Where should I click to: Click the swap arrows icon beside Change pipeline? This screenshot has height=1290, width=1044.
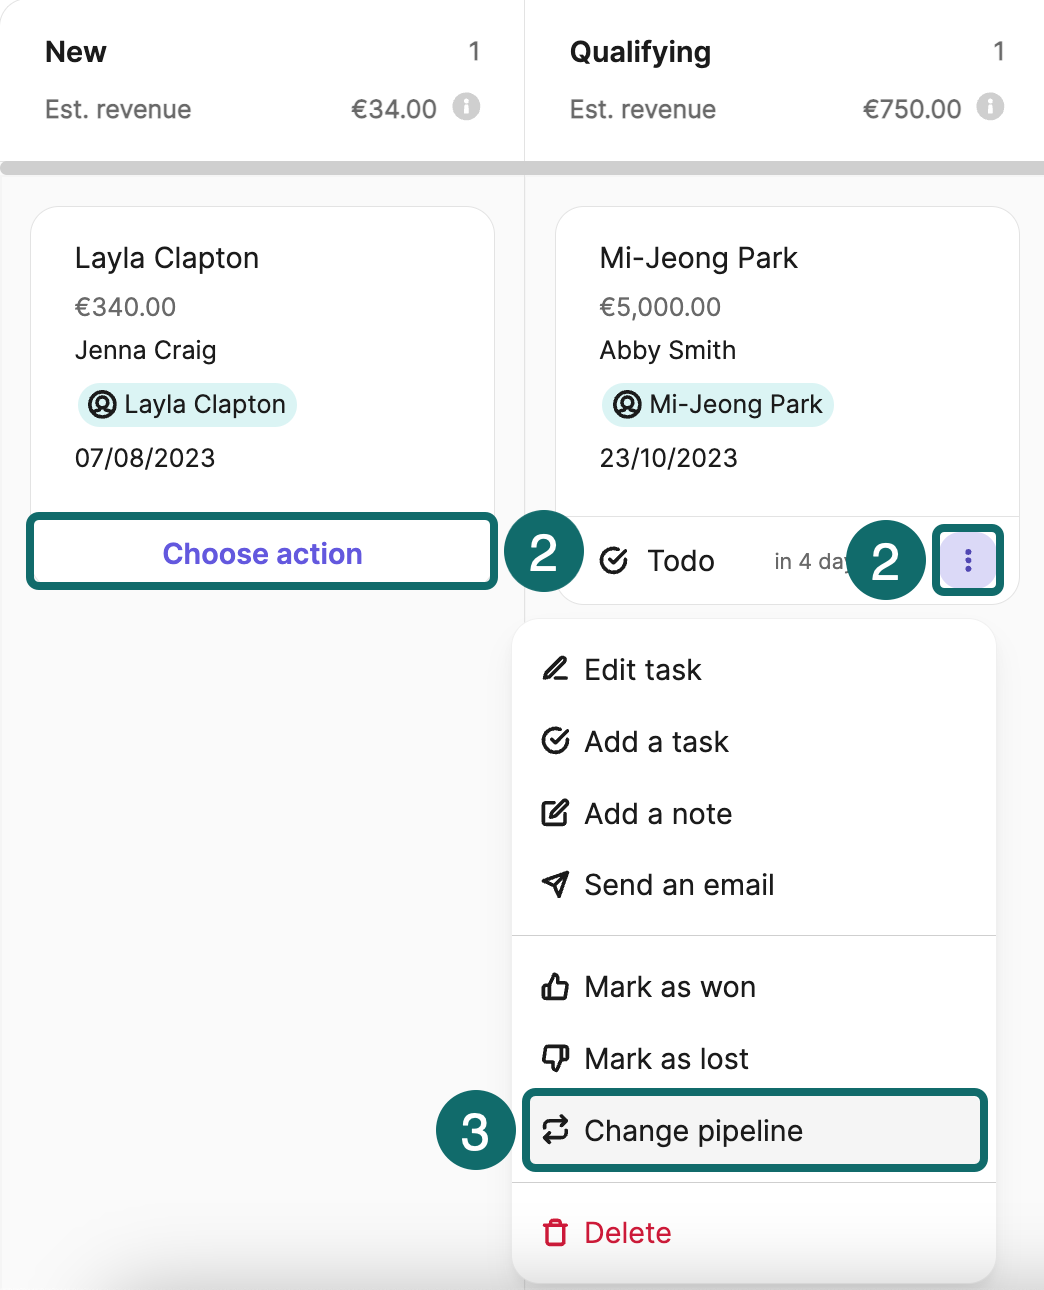(x=555, y=1129)
